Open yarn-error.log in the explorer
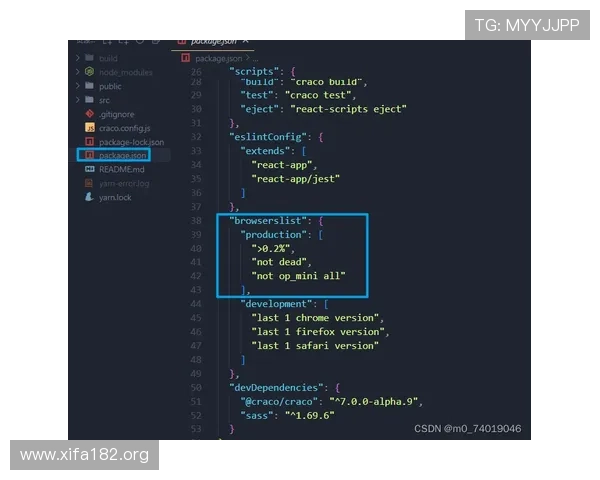Screen dimensions: 600x480 [x=124, y=184]
